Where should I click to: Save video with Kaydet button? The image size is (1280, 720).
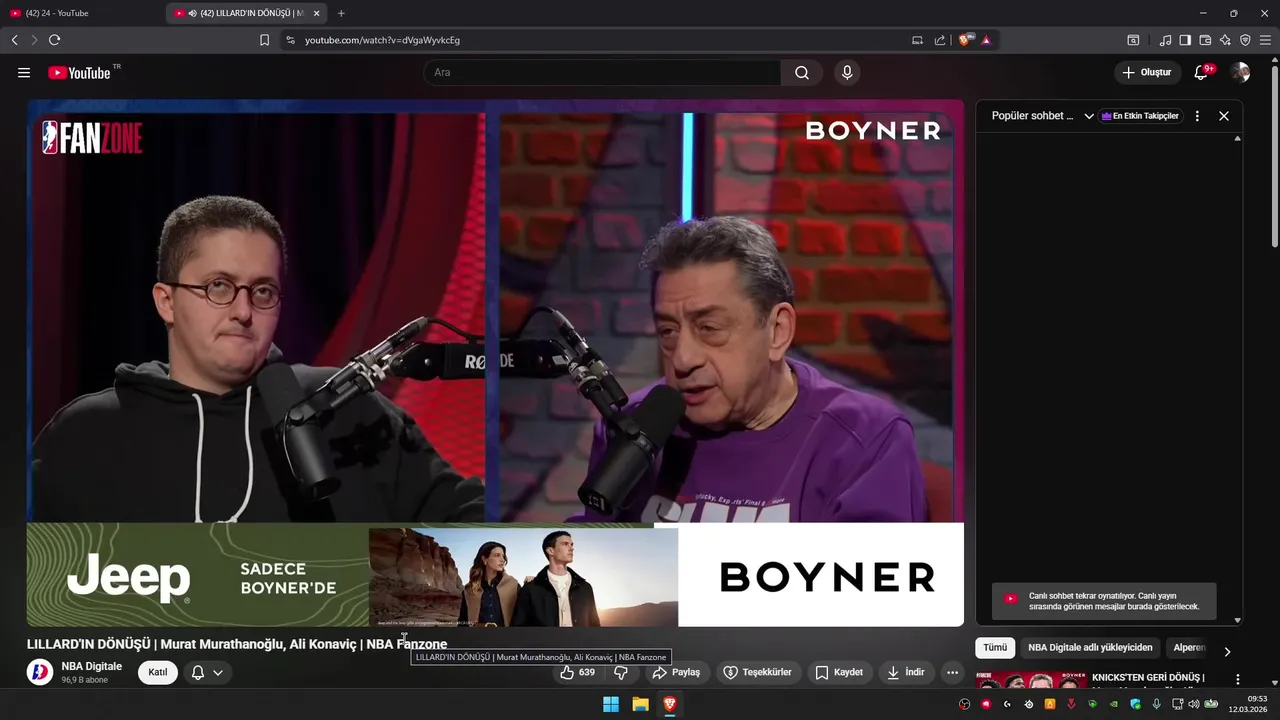coord(839,672)
